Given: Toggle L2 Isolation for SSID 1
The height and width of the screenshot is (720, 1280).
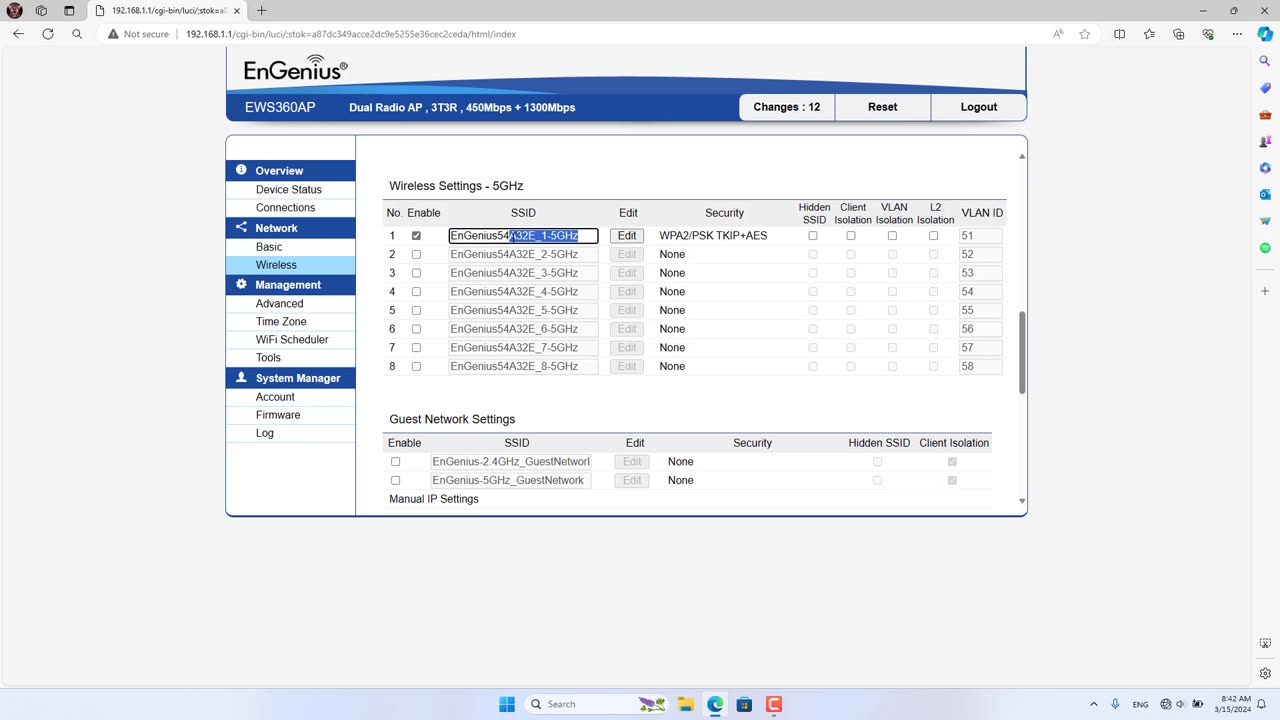Looking at the screenshot, I should [x=934, y=236].
